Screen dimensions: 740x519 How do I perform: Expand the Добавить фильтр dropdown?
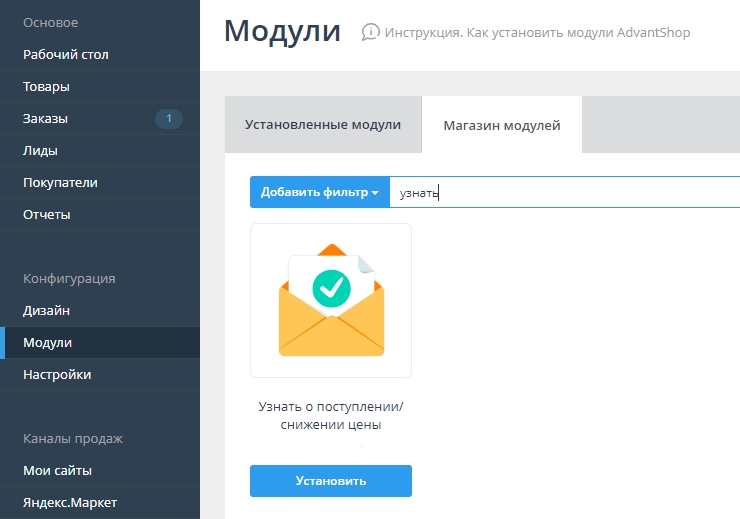(319, 193)
